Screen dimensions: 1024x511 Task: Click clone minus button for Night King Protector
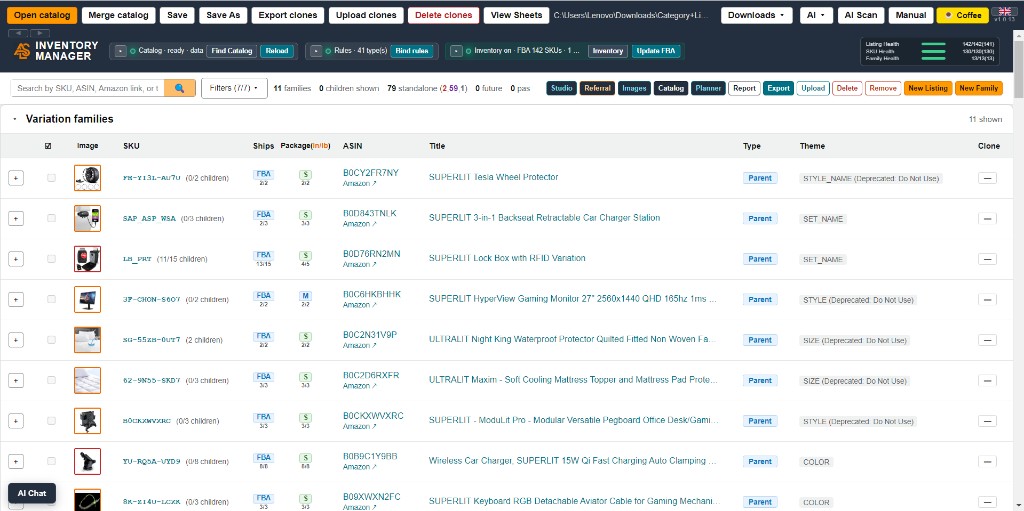tap(987, 340)
